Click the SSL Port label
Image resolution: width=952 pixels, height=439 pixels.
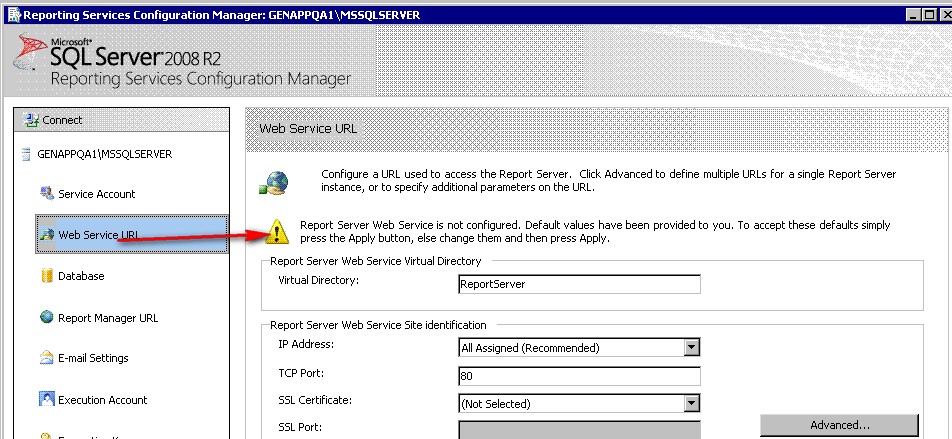tap(300, 427)
